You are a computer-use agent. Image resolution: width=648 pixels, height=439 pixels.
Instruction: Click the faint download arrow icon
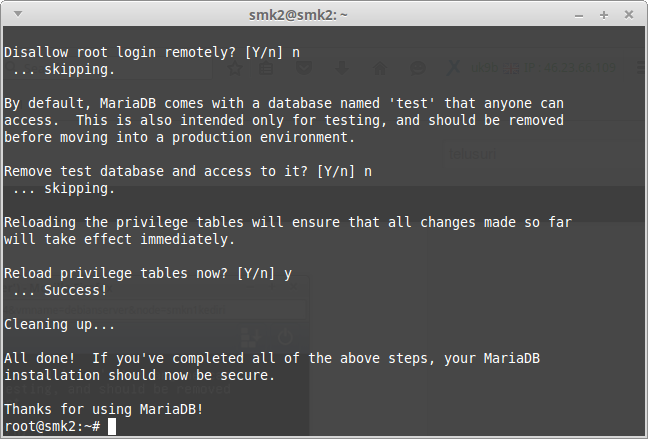[342, 68]
